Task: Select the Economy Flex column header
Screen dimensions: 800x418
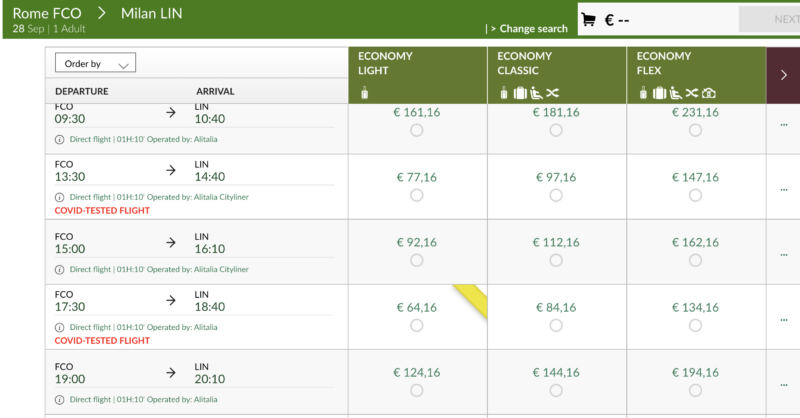Action: 663,64
